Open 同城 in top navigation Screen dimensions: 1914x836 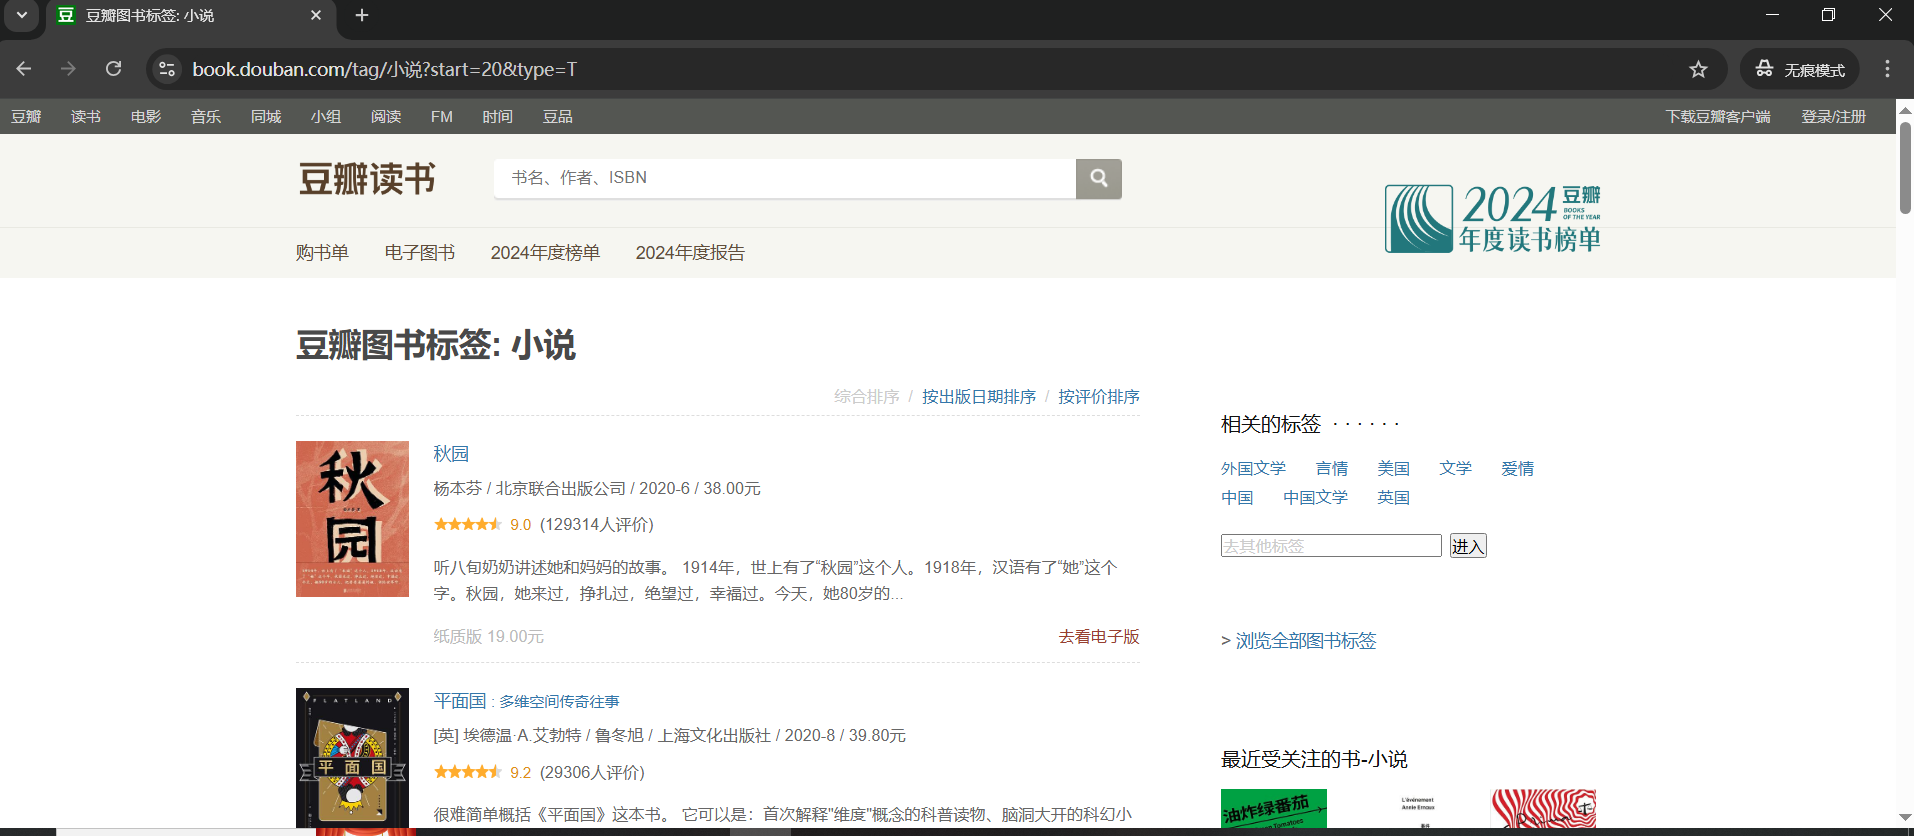[x=266, y=117]
